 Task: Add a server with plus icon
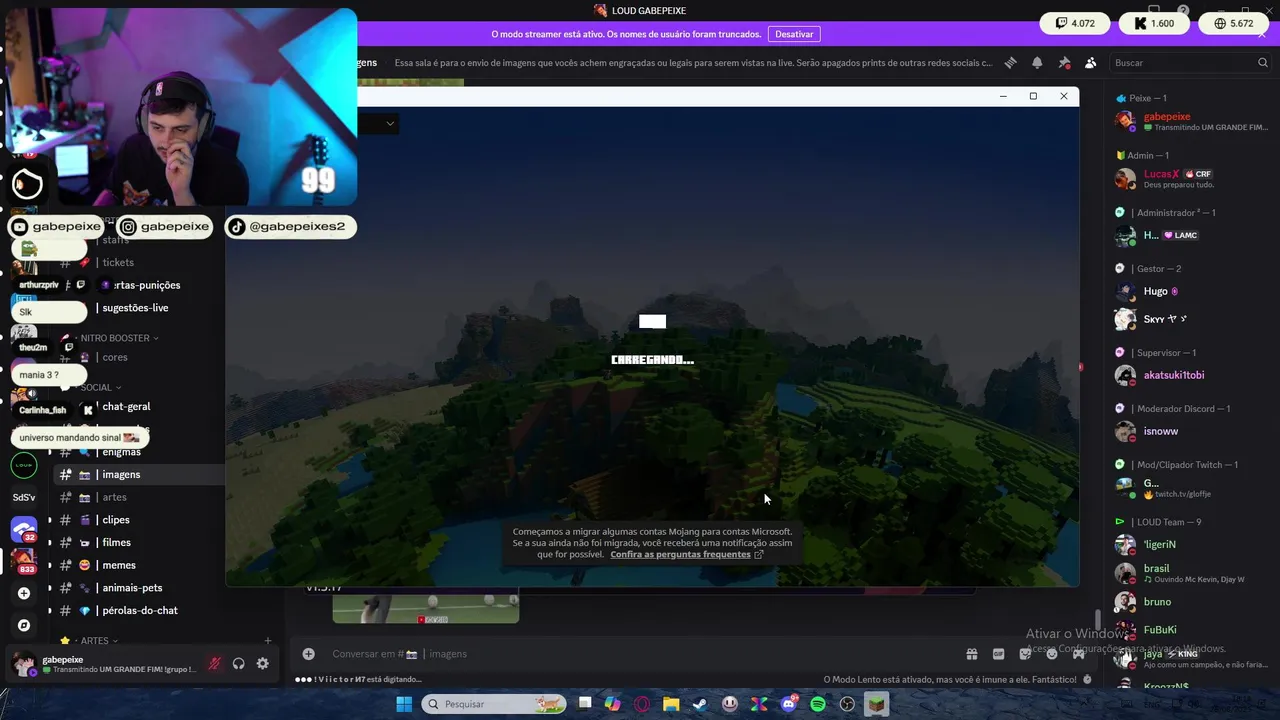point(24,593)
